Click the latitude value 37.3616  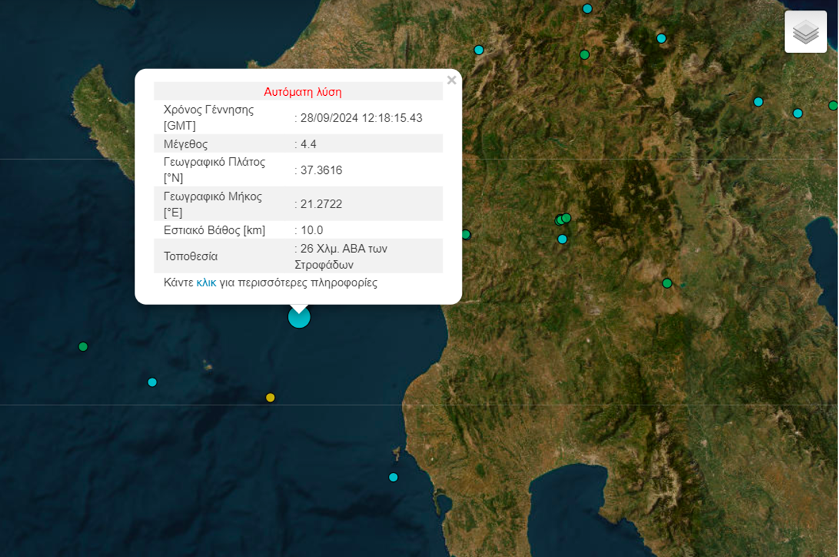(321, 170)
